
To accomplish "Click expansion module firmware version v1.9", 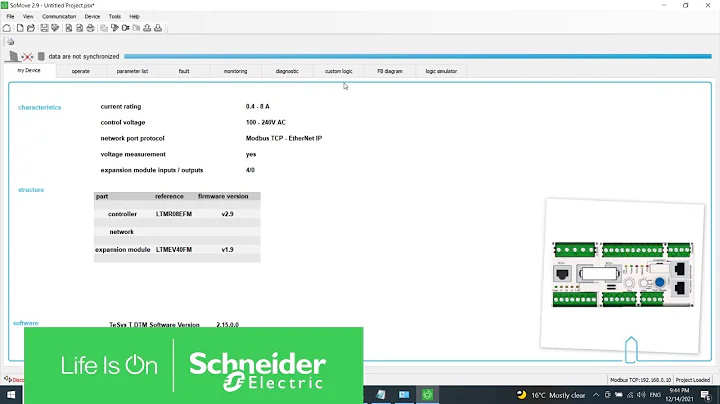I will coord(227,250).
